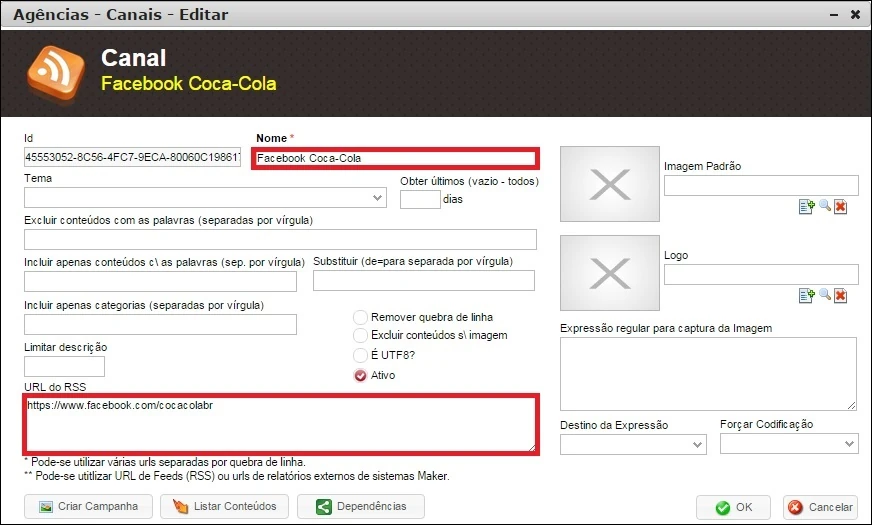Click the Substituir de=para field

click(424, 280)
